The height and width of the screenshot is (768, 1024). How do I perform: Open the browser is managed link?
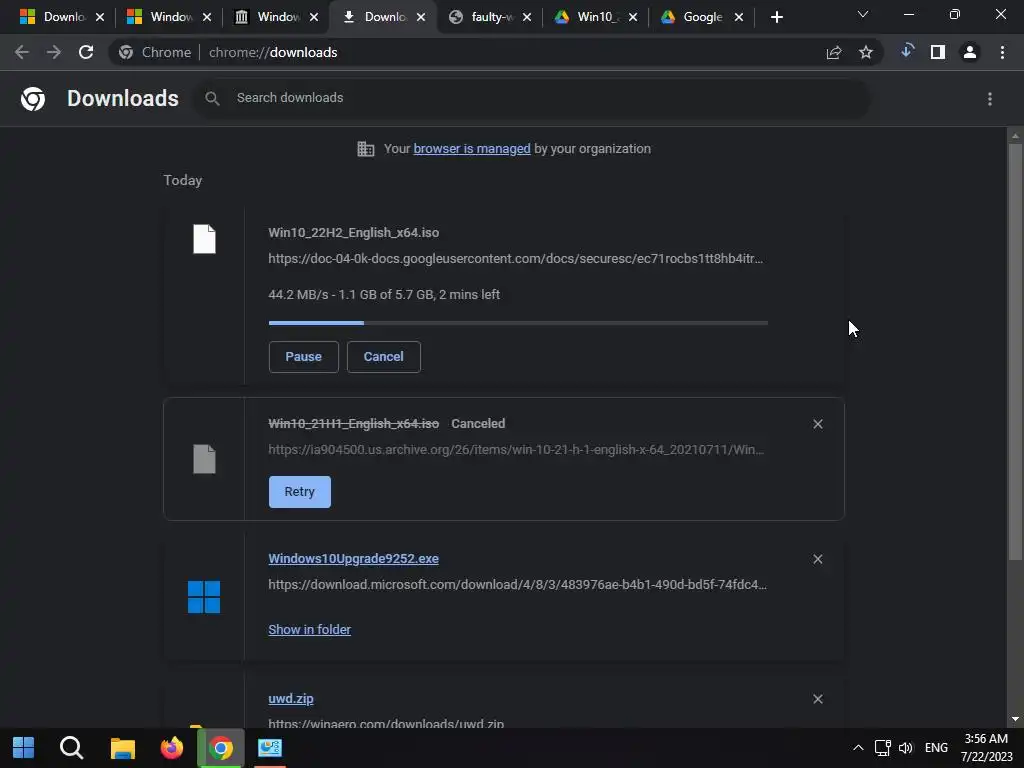(x=472, y=149)
